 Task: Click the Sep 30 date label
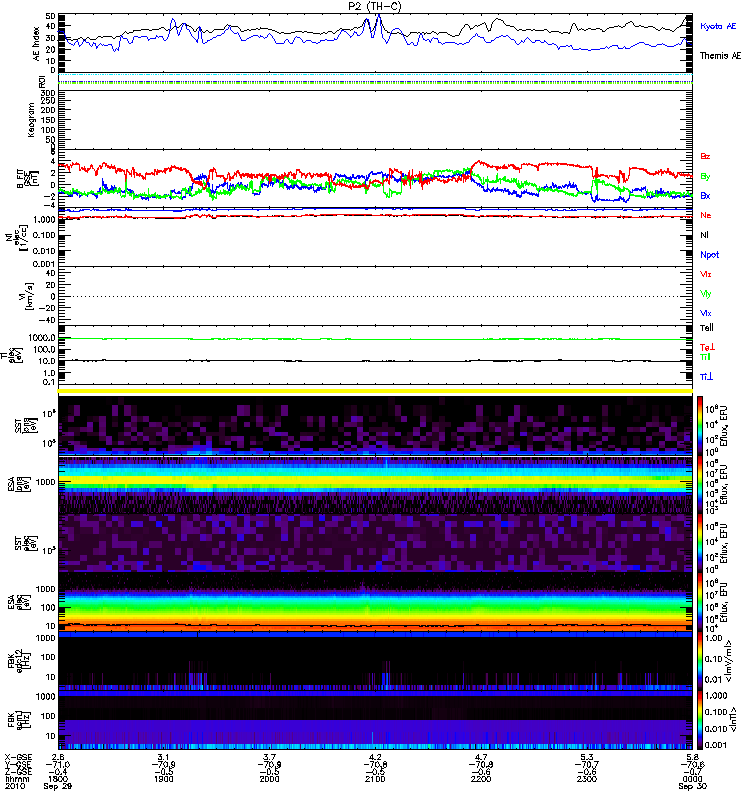(692, 786)
